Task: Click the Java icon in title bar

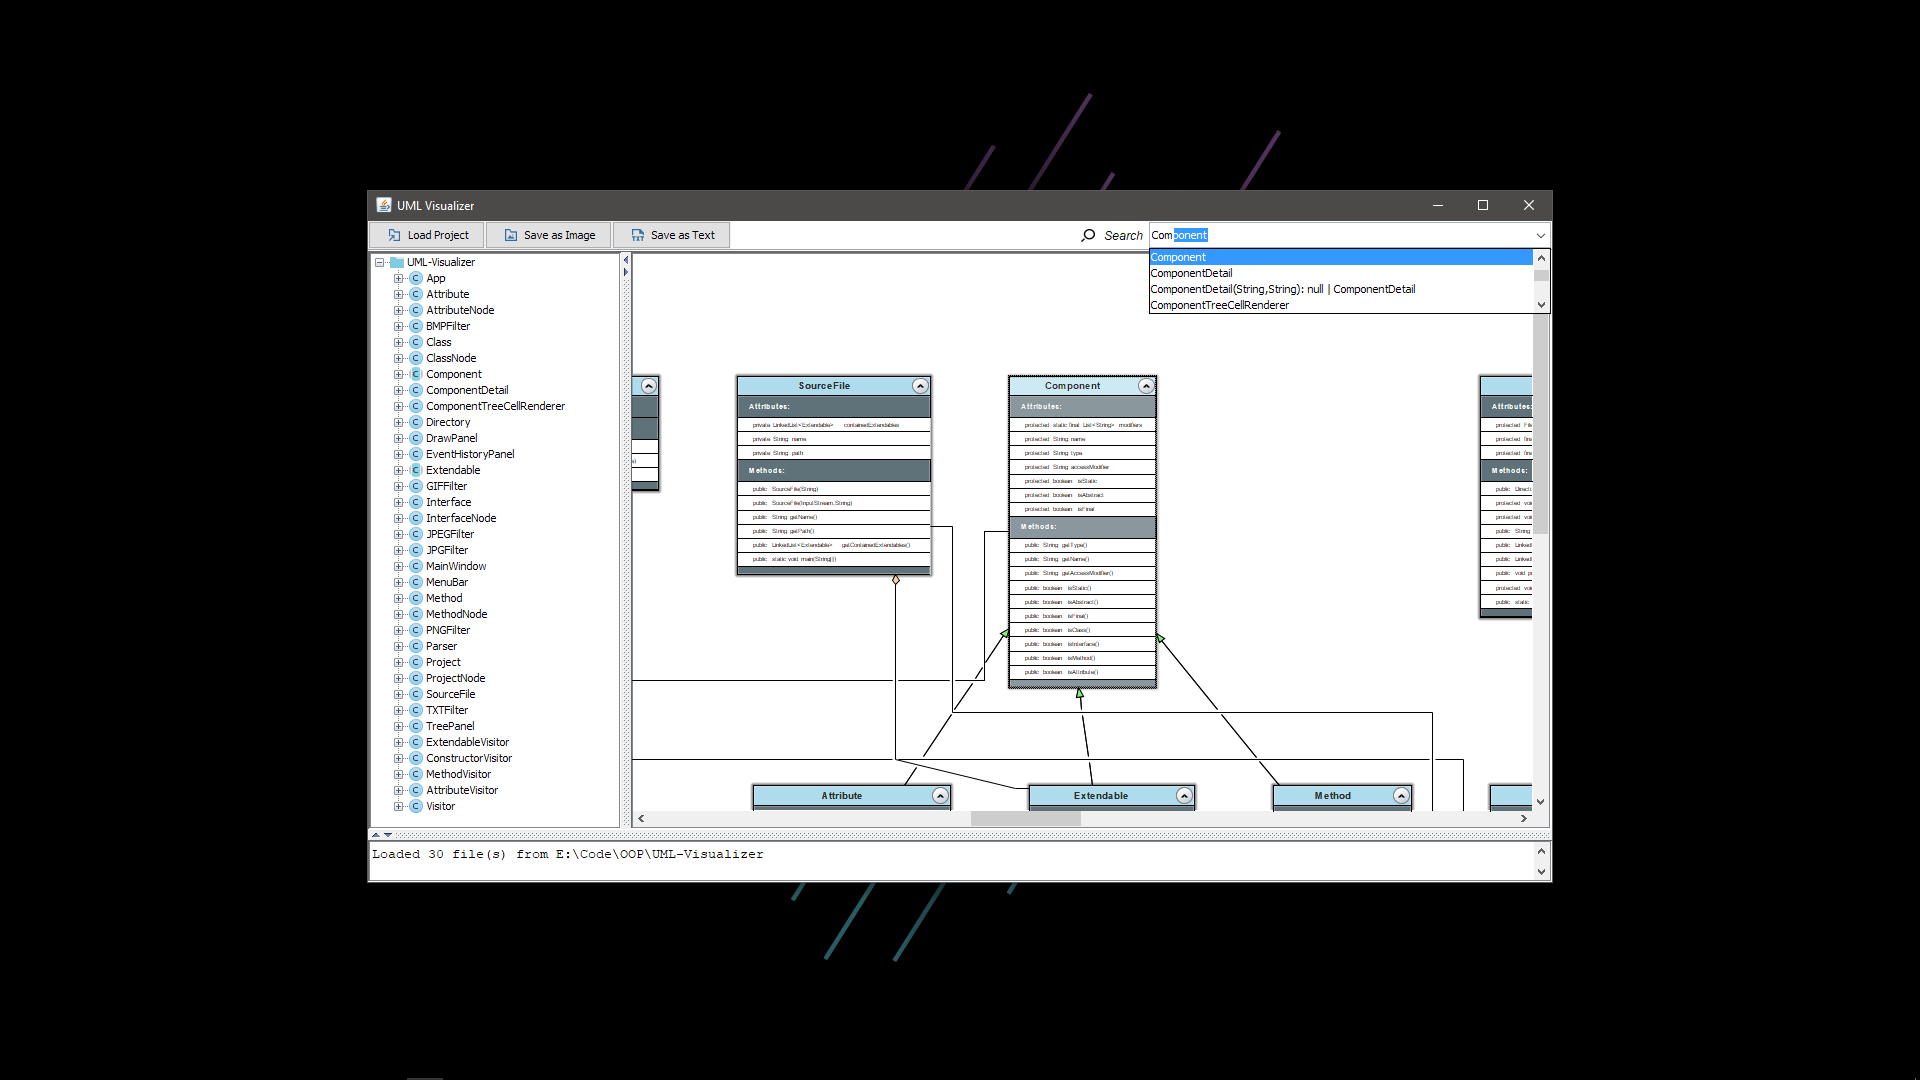Action: pos(384,205)
